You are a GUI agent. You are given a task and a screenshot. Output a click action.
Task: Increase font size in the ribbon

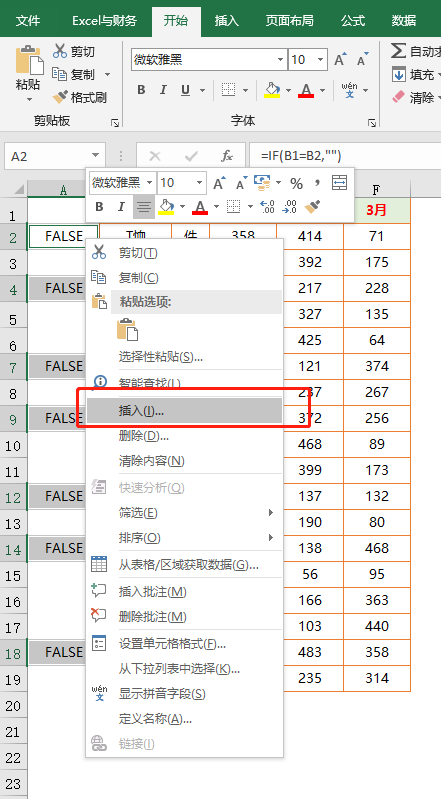click(341, 60)
